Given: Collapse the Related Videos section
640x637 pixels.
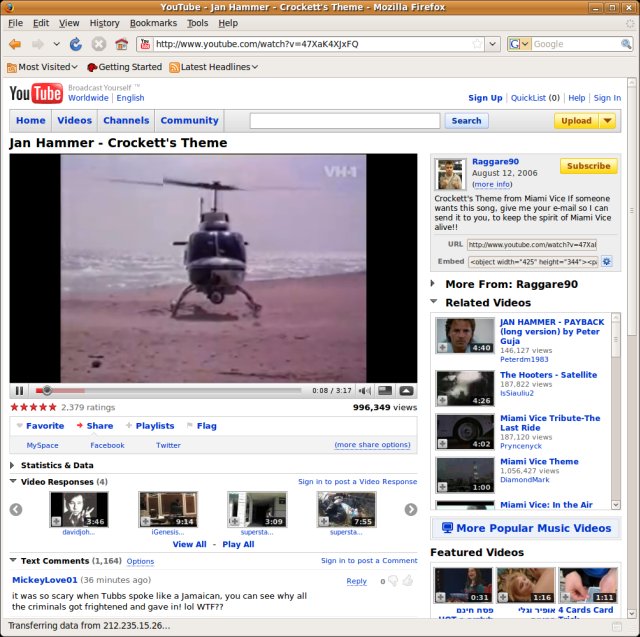Looking at the screenshot, I should (x=434, y=302).
